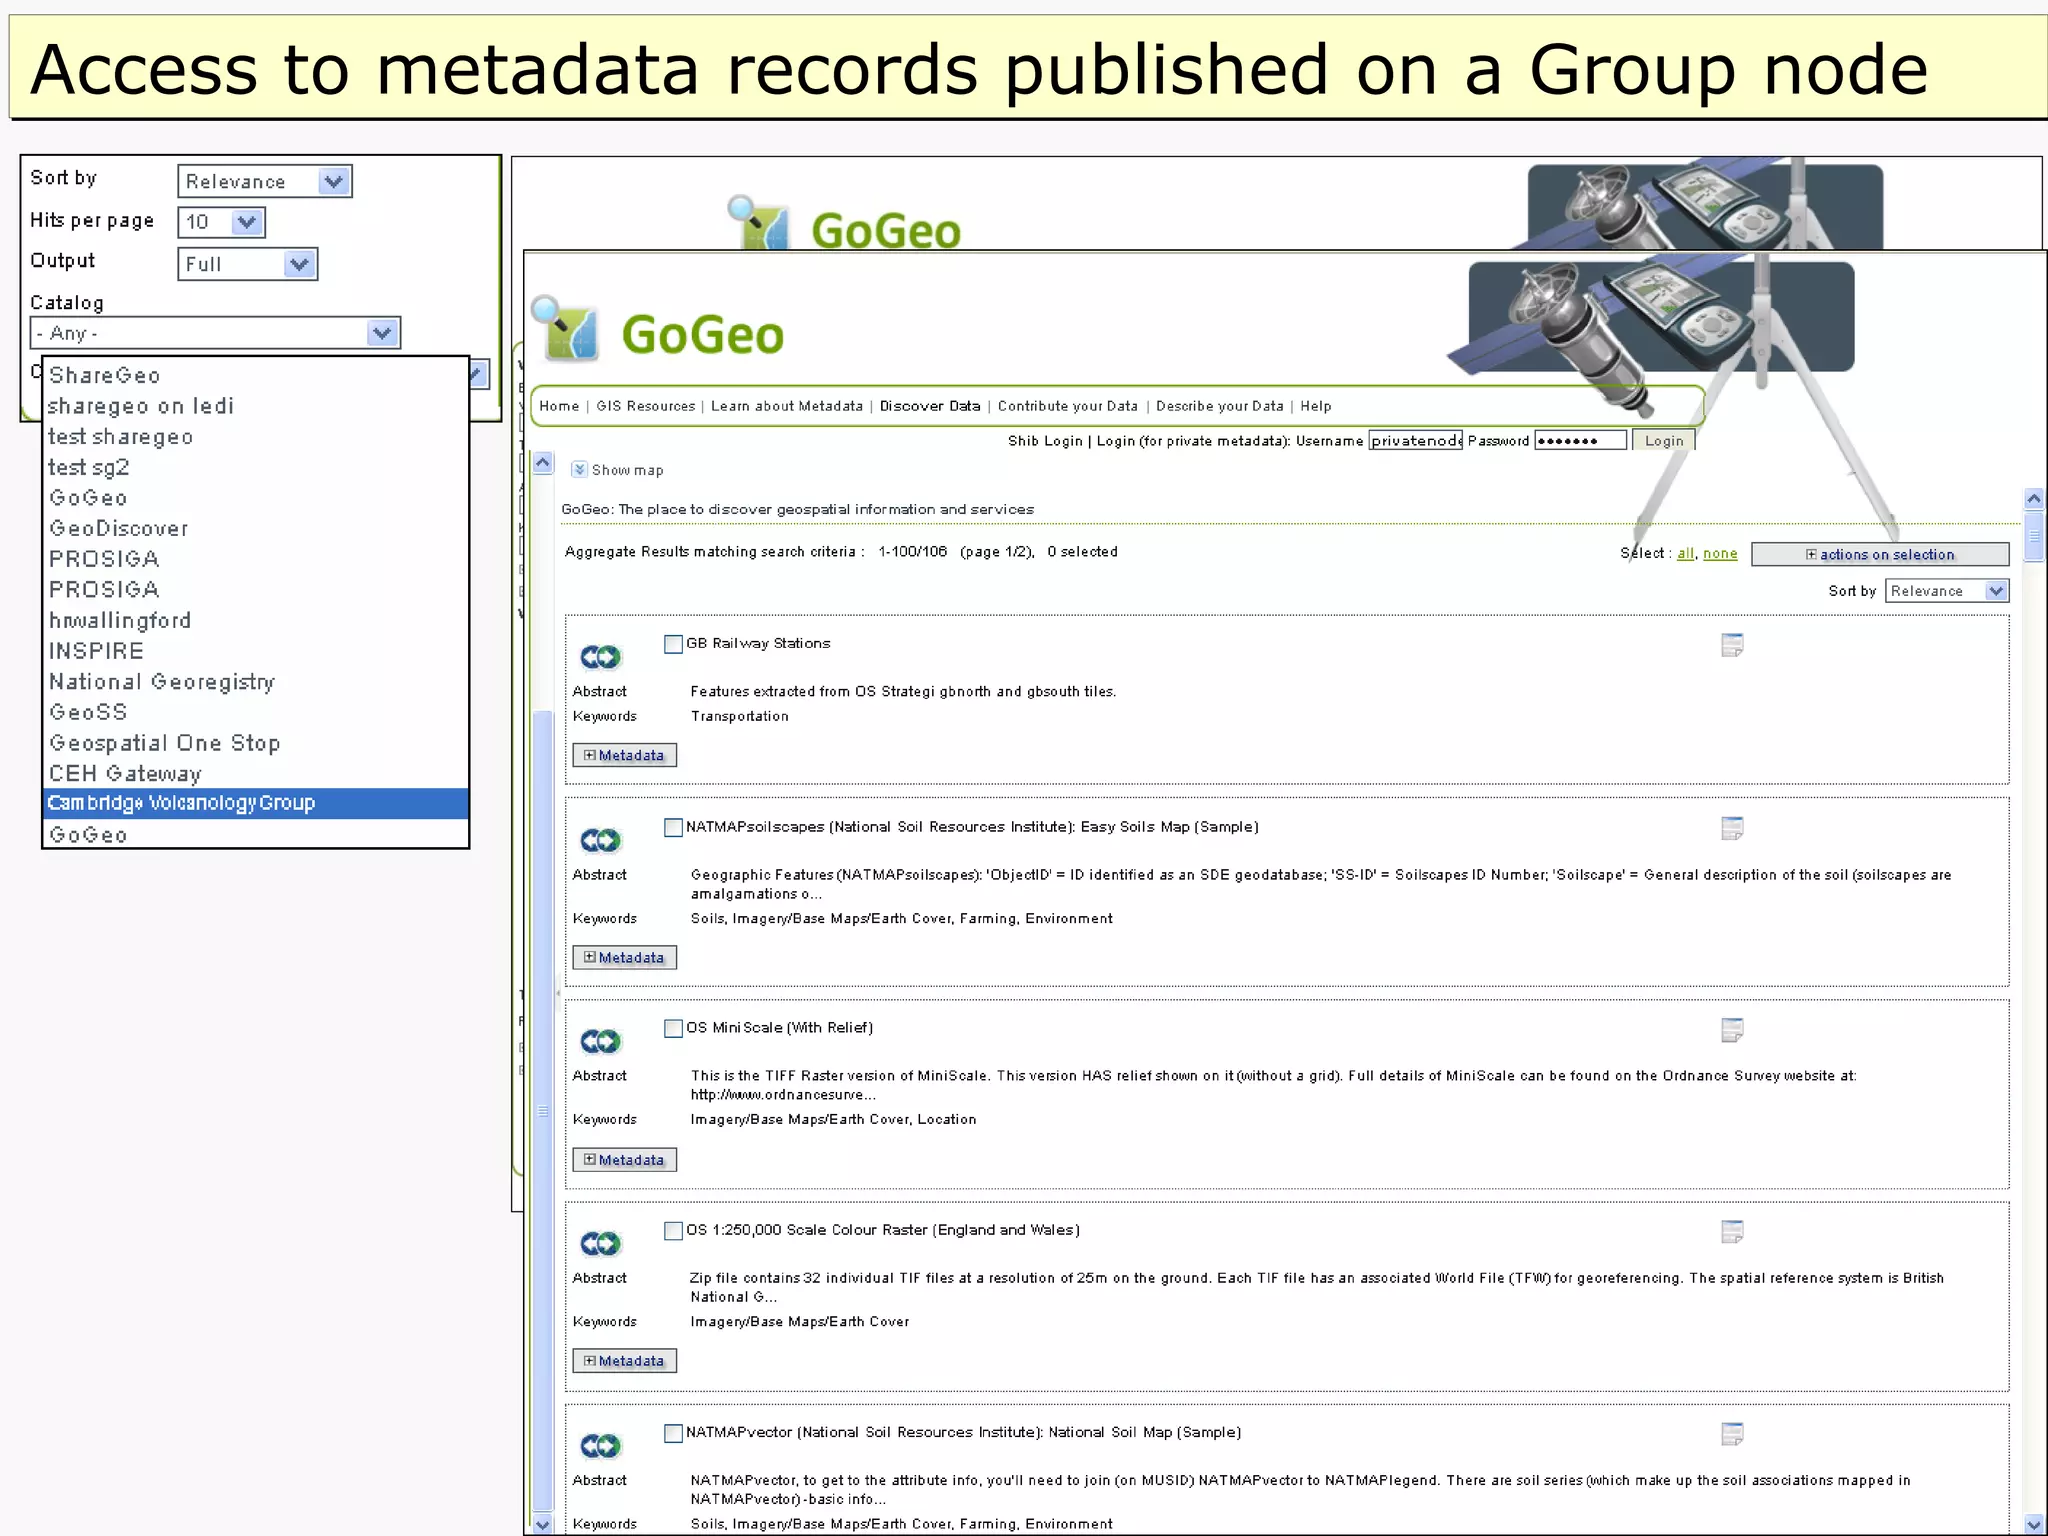2048x1536 pixels.
Task: Click right scrollbar up arrow
Action: [x=2034, y=498]
